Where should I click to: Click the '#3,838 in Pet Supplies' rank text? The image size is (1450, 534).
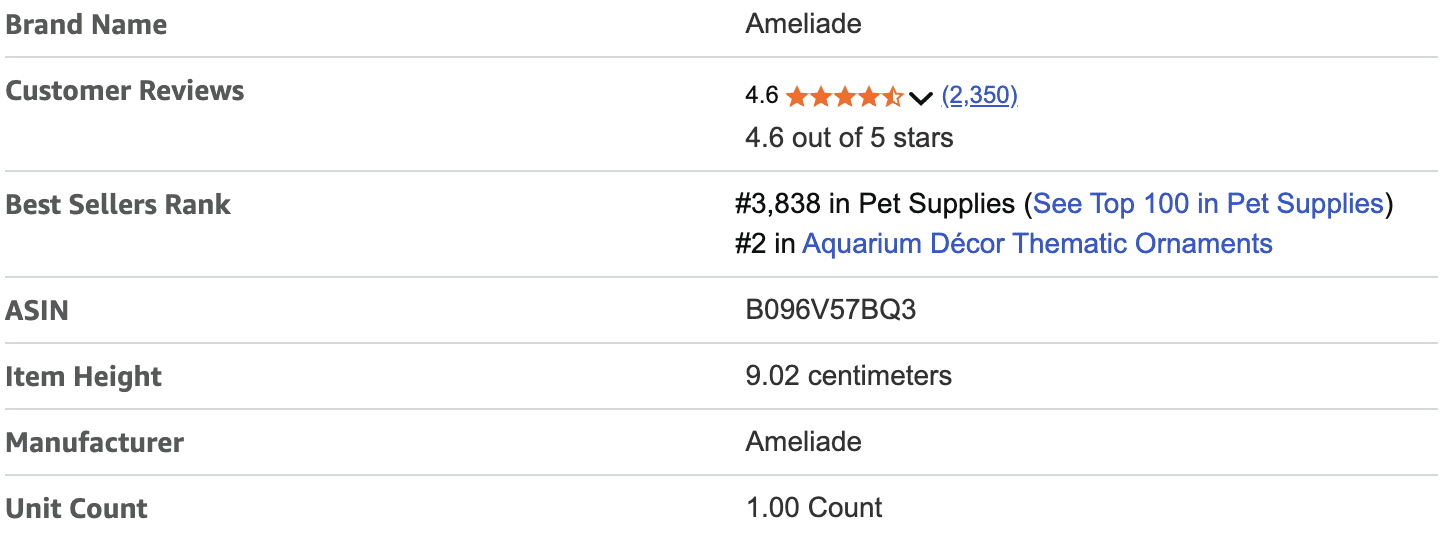point(874,204)
